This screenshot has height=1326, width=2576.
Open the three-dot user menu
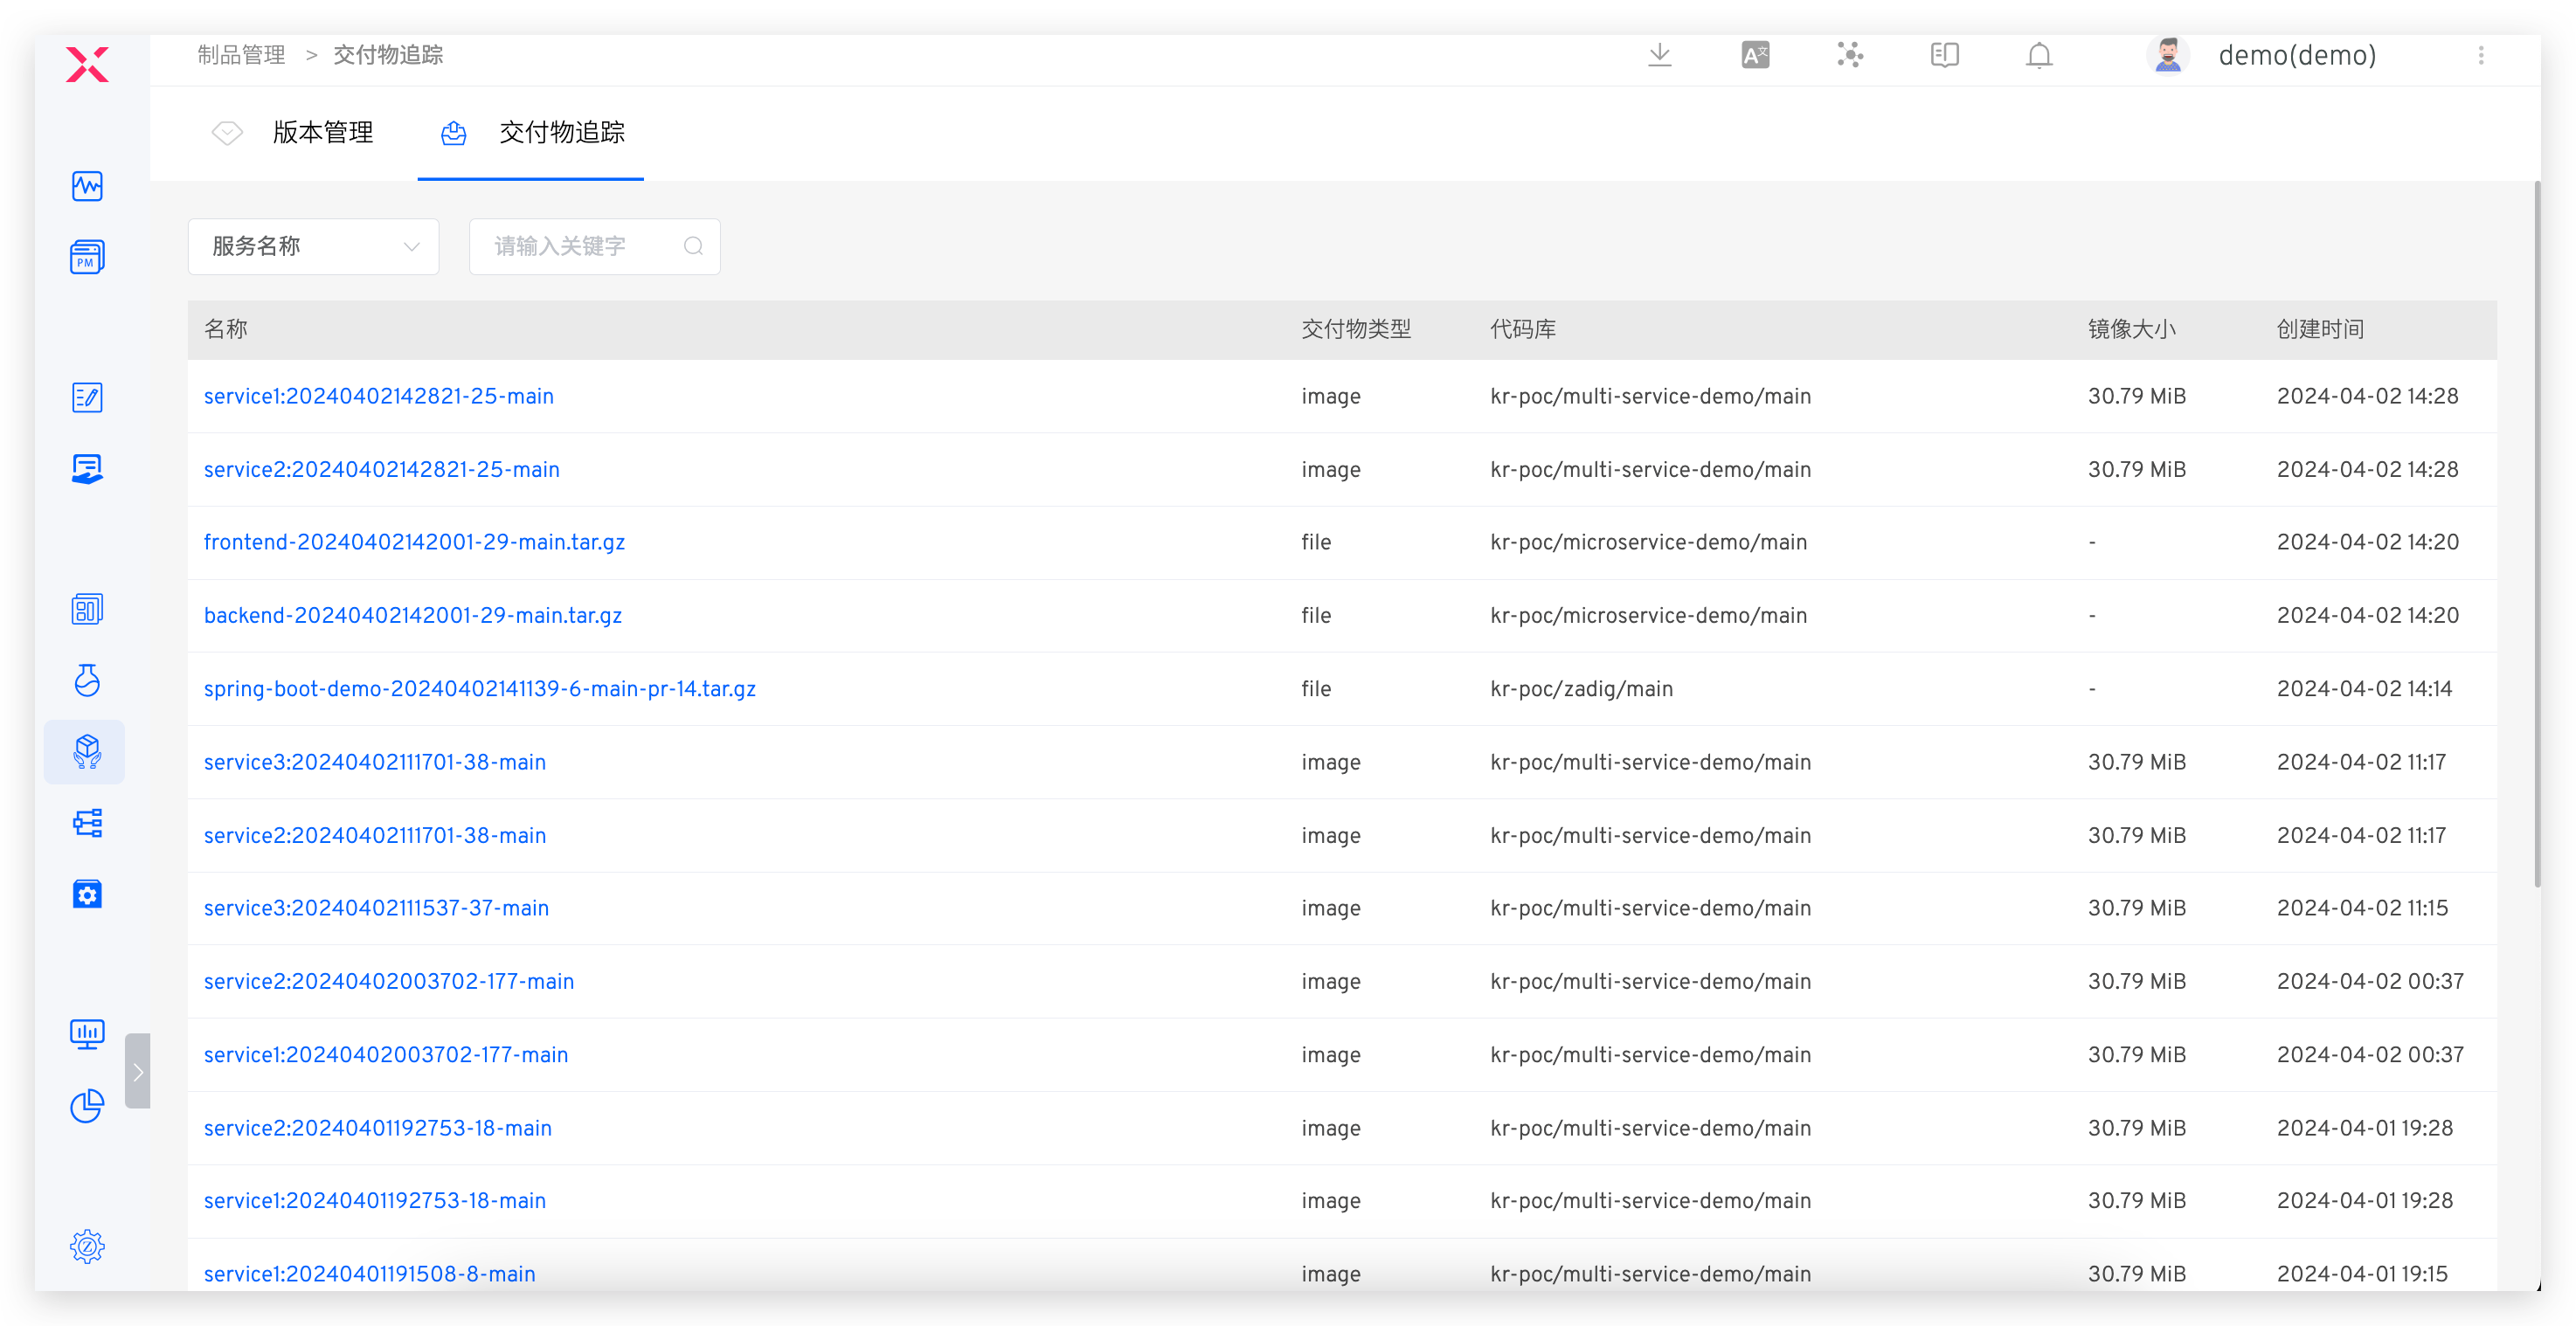(x=2480, y=55)
